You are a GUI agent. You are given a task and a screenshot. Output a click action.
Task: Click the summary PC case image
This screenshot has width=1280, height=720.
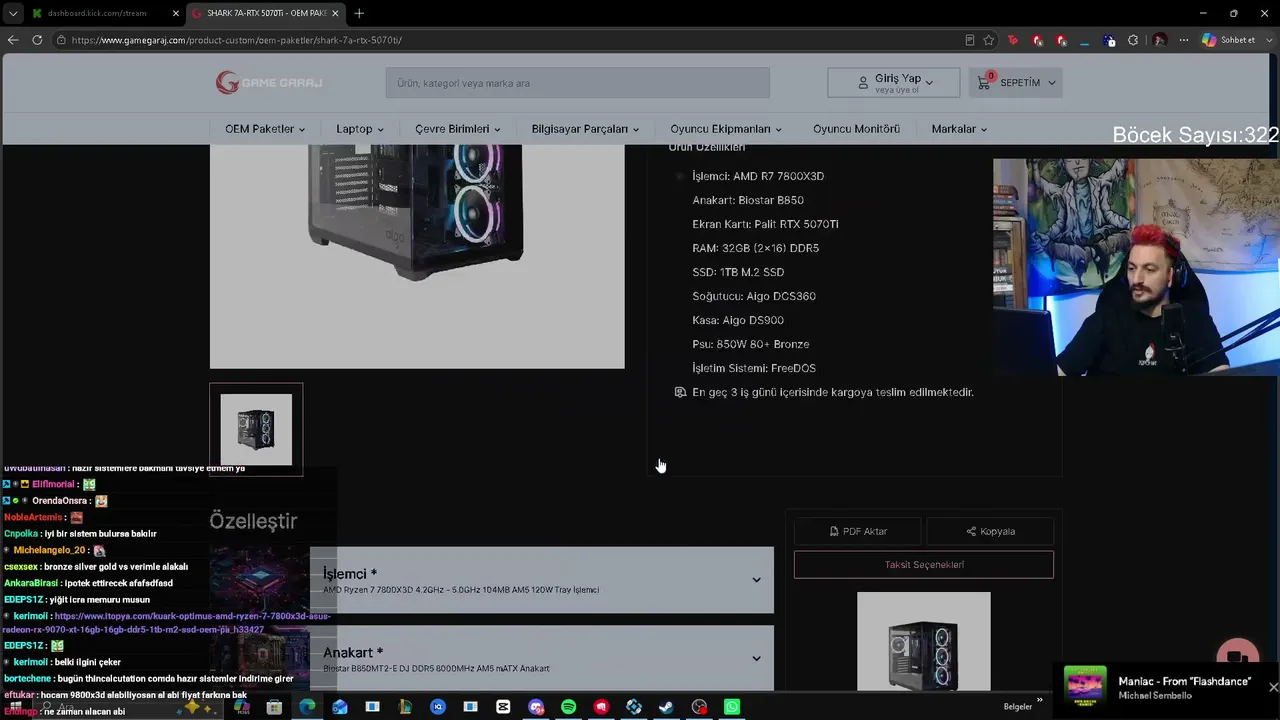924,641
